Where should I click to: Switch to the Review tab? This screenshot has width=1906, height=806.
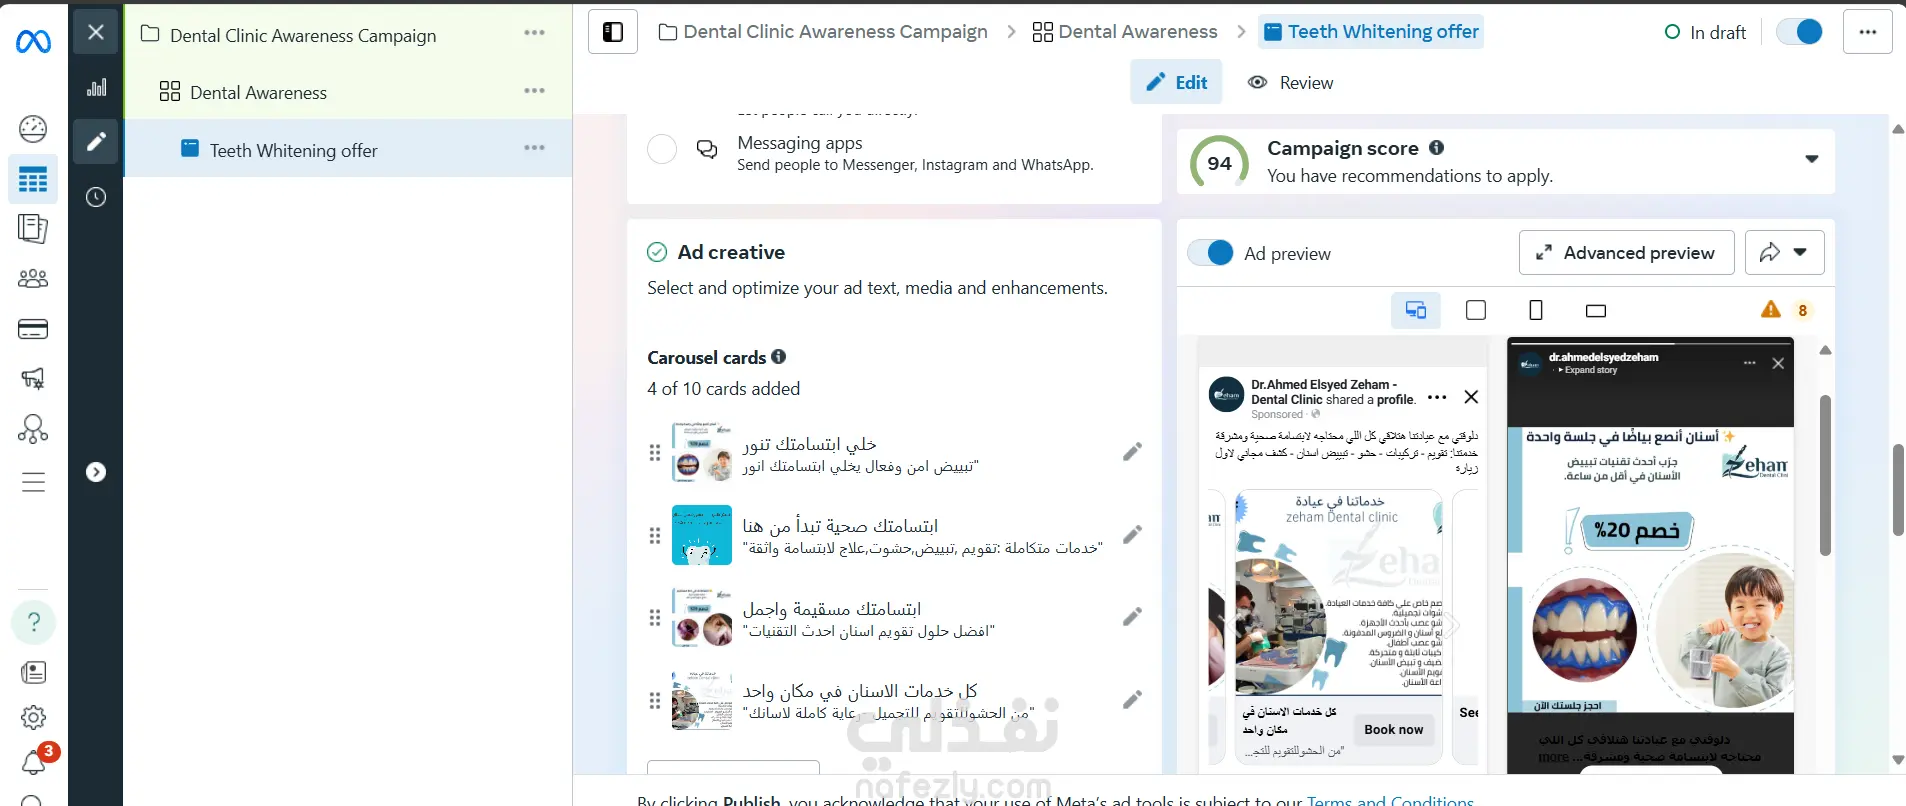click(x=1291, y=83)
